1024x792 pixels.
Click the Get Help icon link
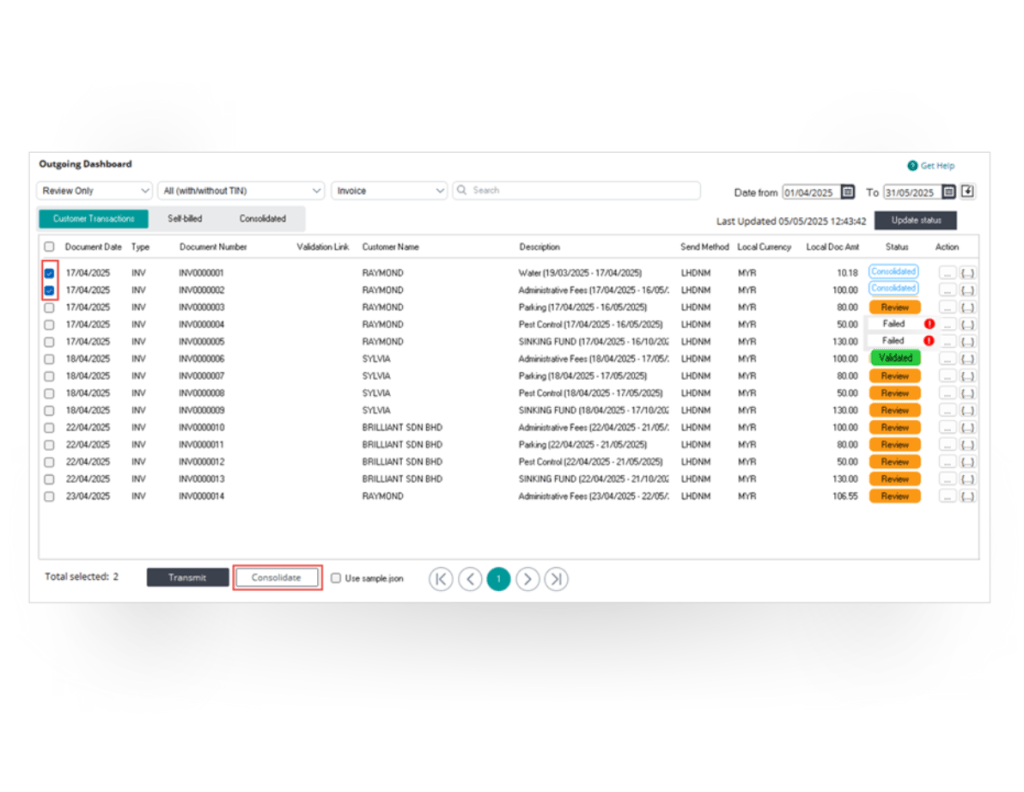(x=913, y=166)
